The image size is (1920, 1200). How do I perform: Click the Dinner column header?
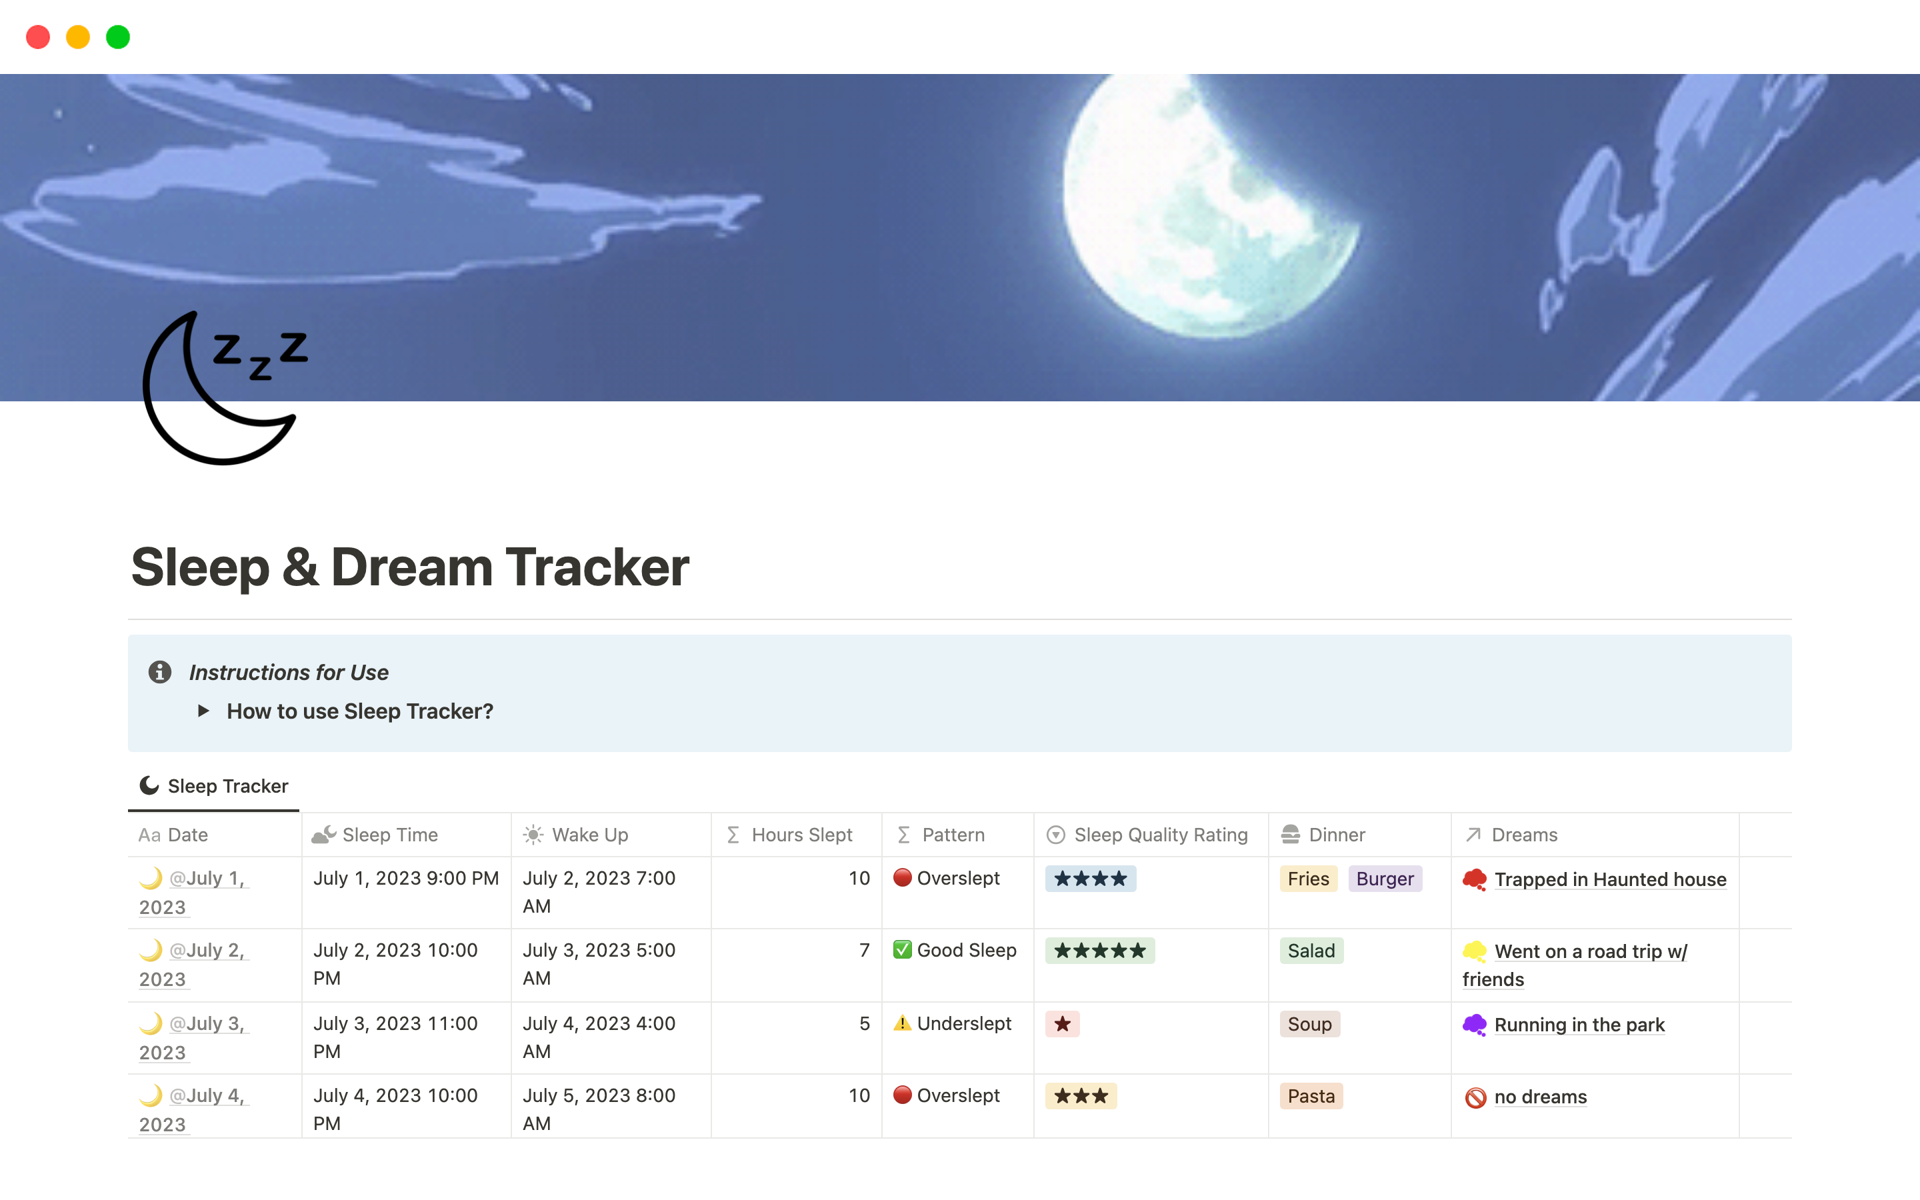(x=1337, y=834)
